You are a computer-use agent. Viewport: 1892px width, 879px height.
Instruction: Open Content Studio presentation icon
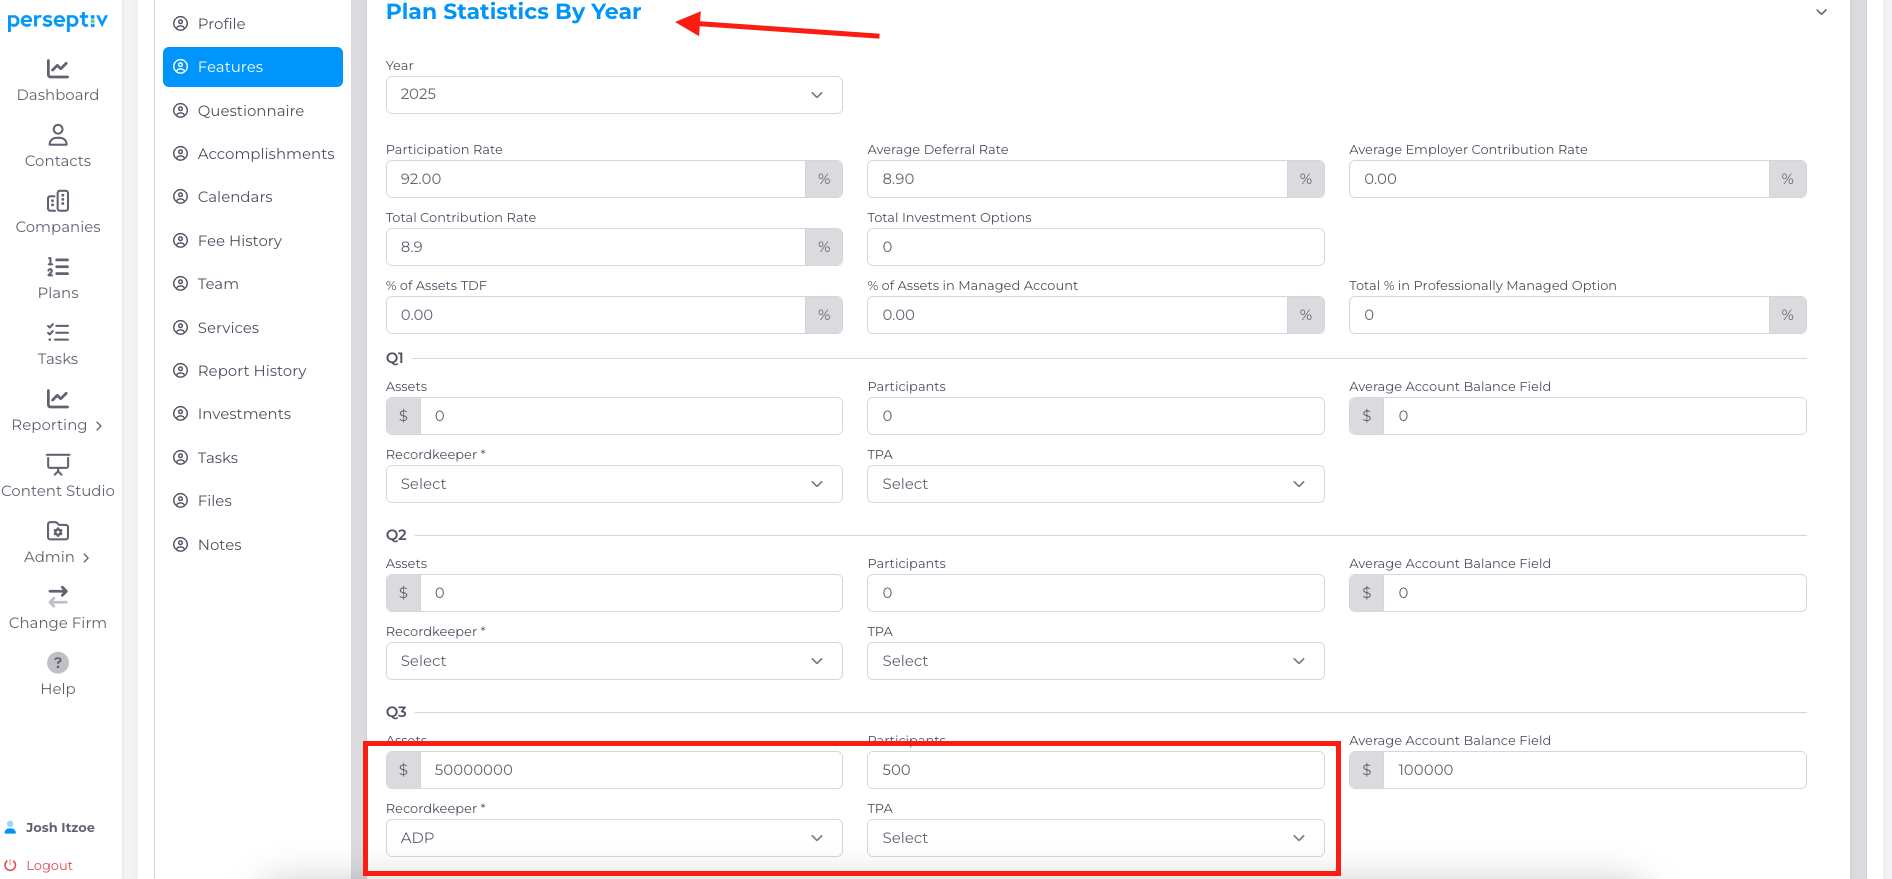tap(58, 464)
